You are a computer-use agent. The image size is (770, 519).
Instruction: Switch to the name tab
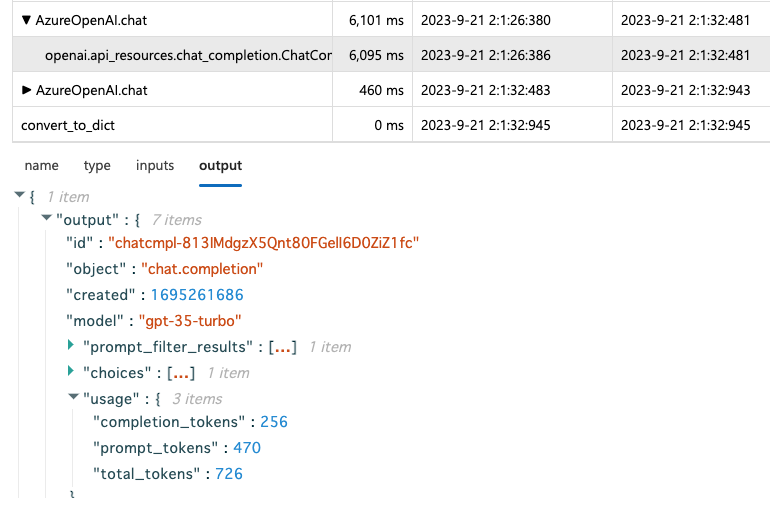point(41,166)
